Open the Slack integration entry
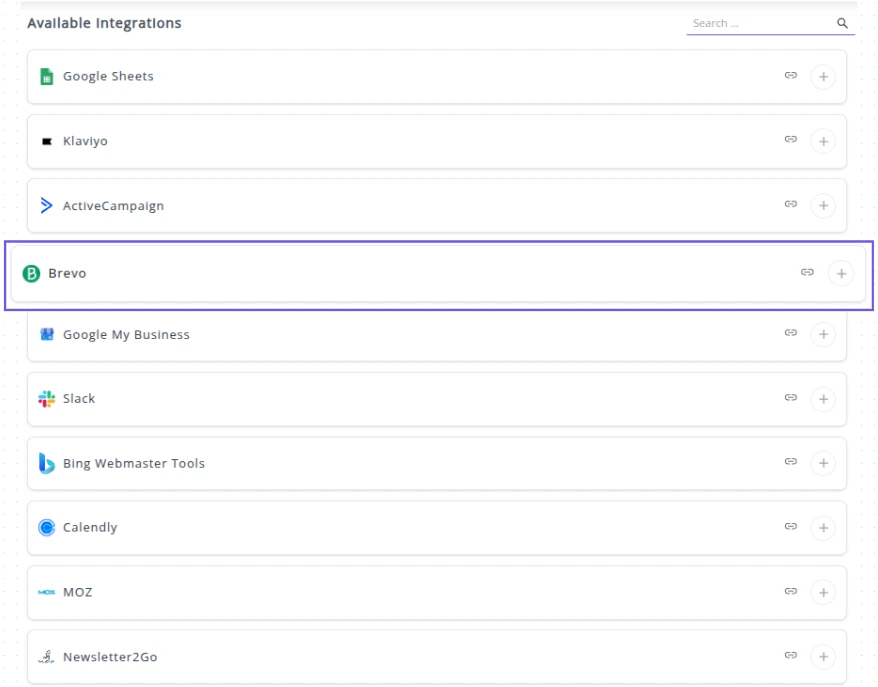Viewport: 878px width, 687px height. pyautogui.click(x=400, y=399)
